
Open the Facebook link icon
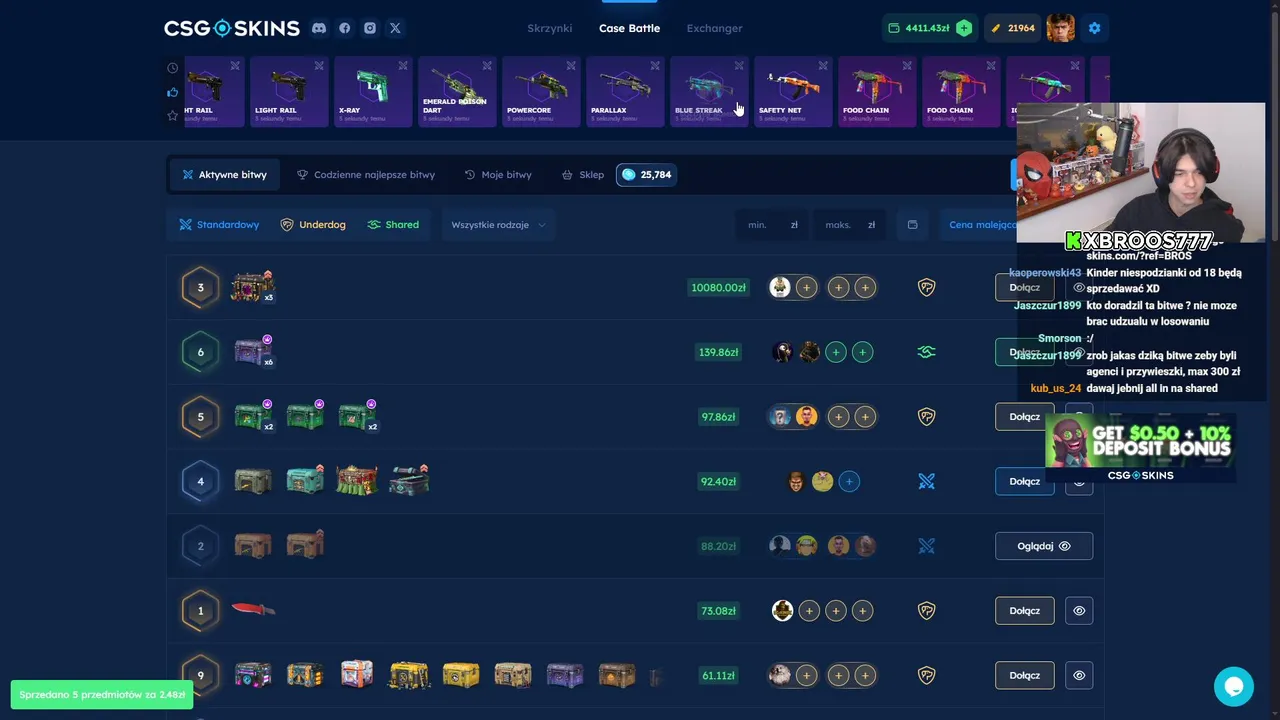click(x=345, y=28)
